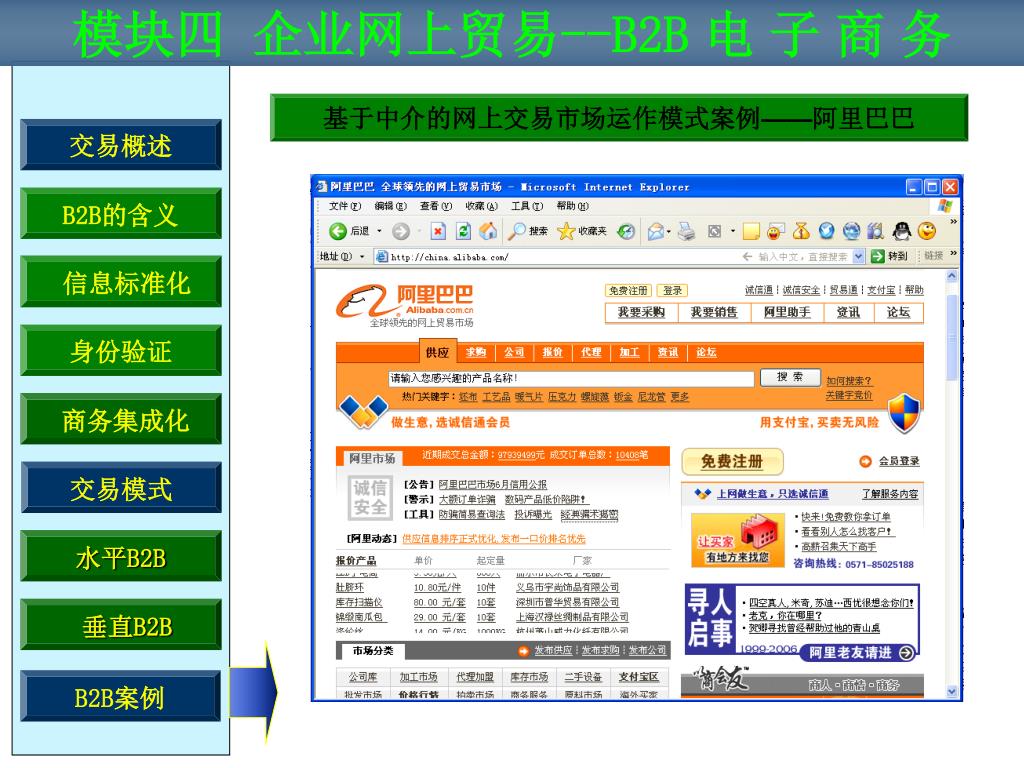Click the 发布供应 link
This screenshot has height=768, width=1024.
click(x=553, y=650)
